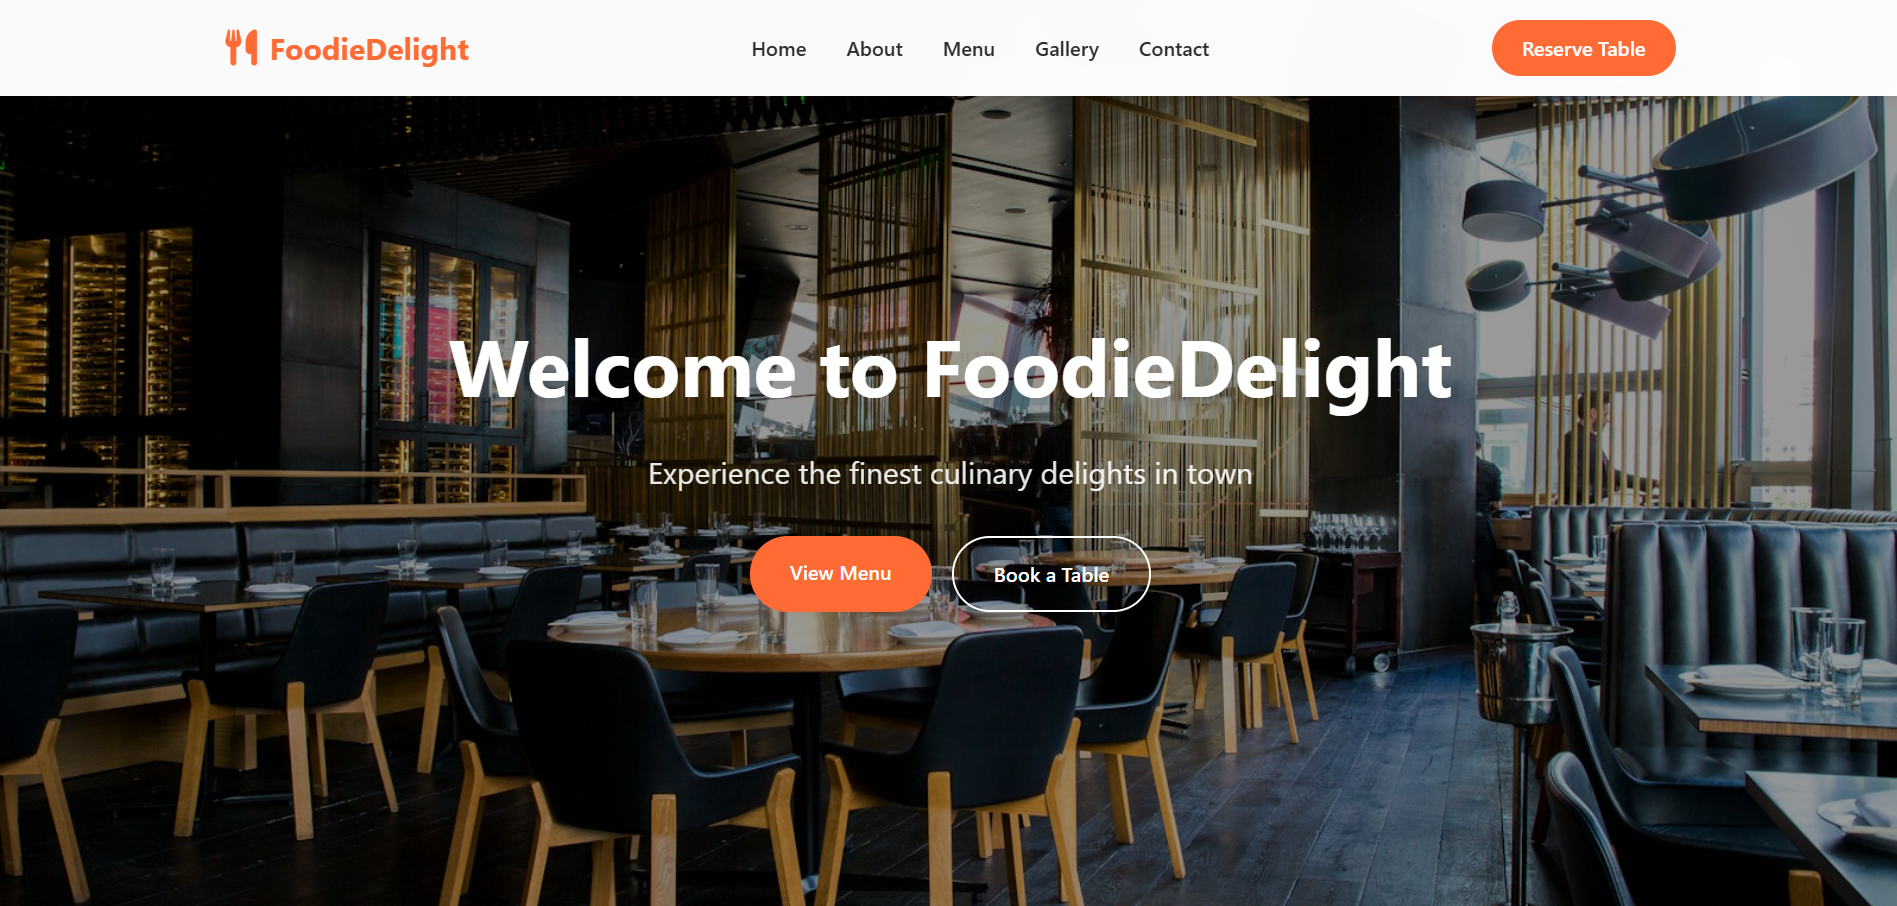Click the orange View Menu button

[x=840, y=574]
